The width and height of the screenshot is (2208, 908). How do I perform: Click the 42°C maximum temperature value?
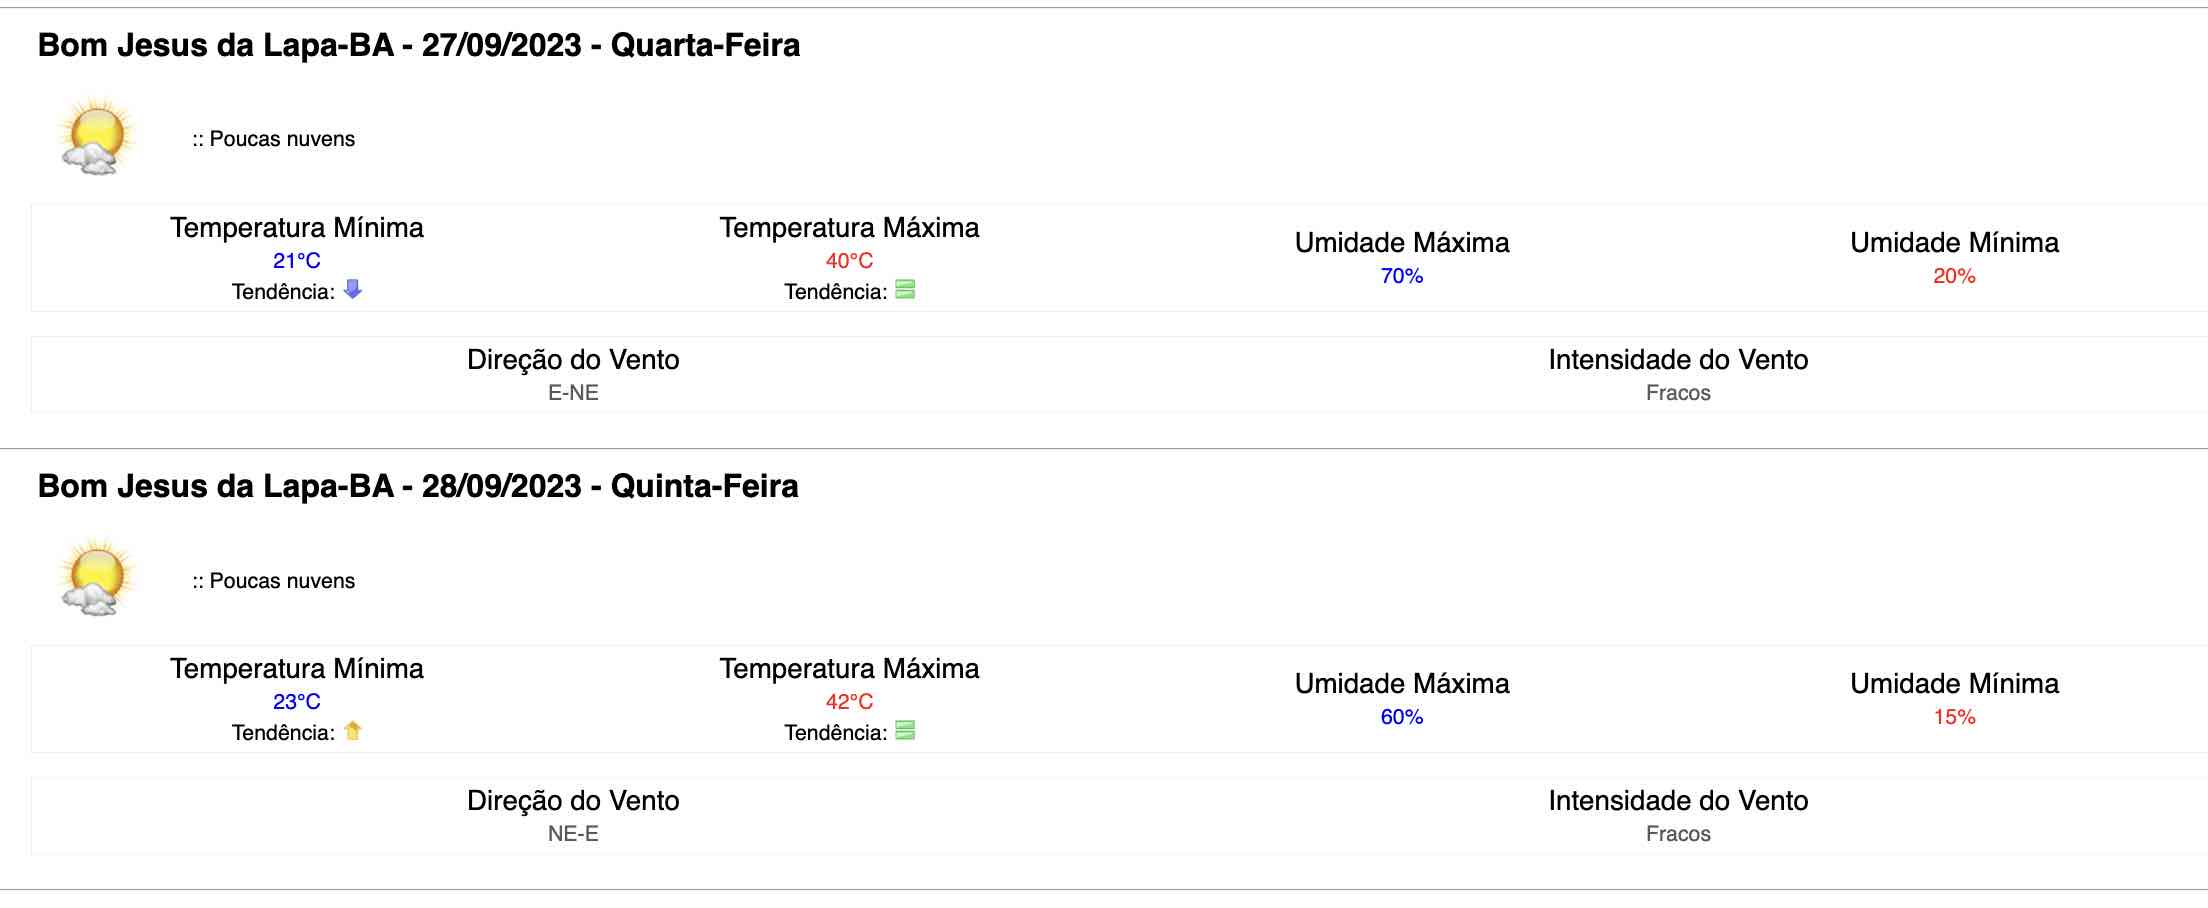coord(849,702)
